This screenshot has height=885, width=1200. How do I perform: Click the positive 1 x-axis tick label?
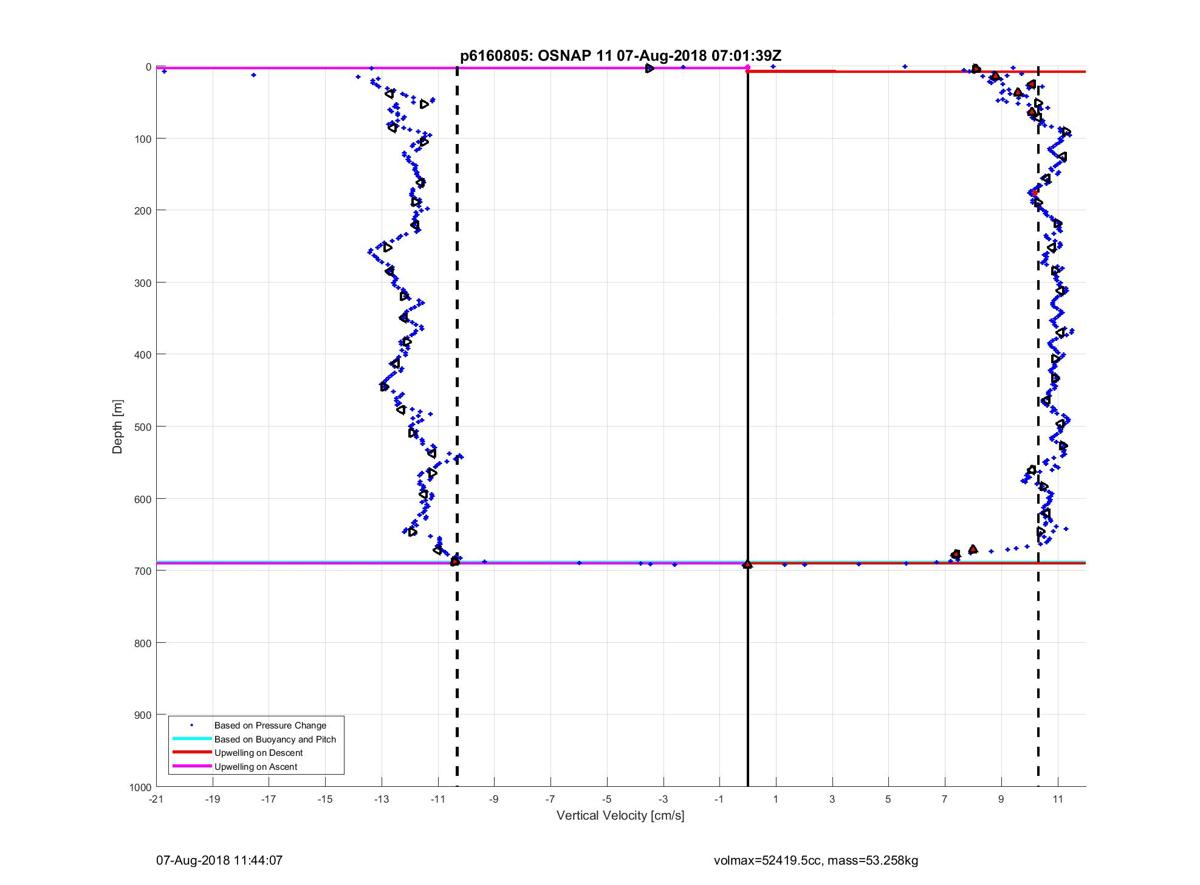click(776, 800)
